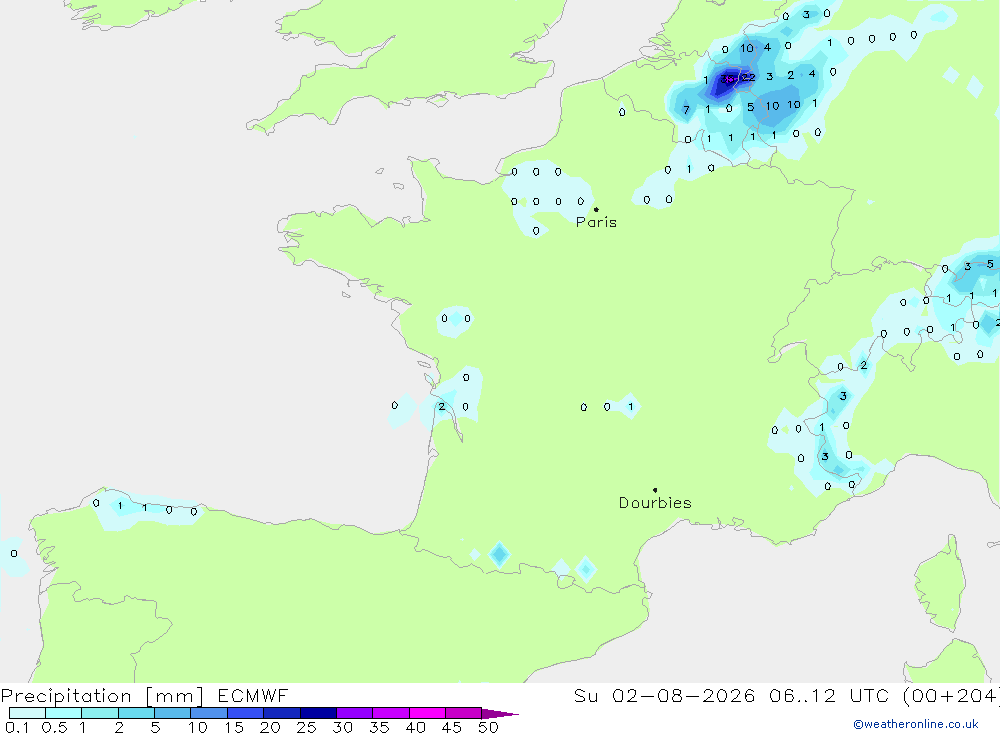Click the over-50 mm arrow at legend end
The height and width of the screenshot is (733, 1000).
click(499, 713)
